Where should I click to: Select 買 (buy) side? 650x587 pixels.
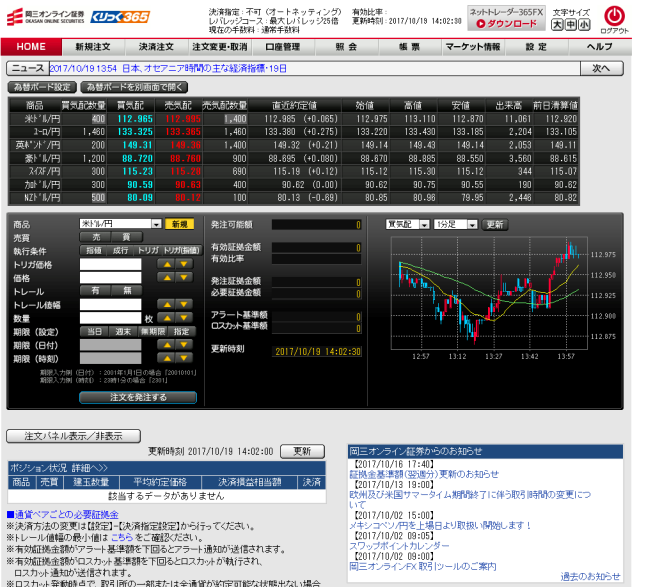[x=126, y=237]
